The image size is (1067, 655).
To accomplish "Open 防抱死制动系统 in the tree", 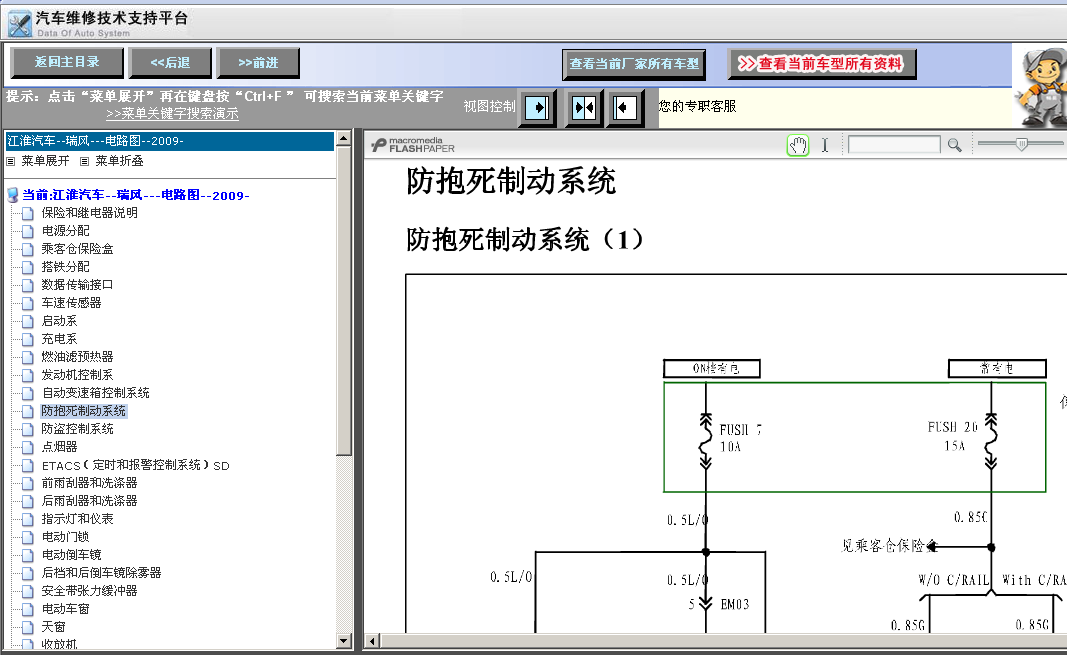I will (x=84, y=411).
